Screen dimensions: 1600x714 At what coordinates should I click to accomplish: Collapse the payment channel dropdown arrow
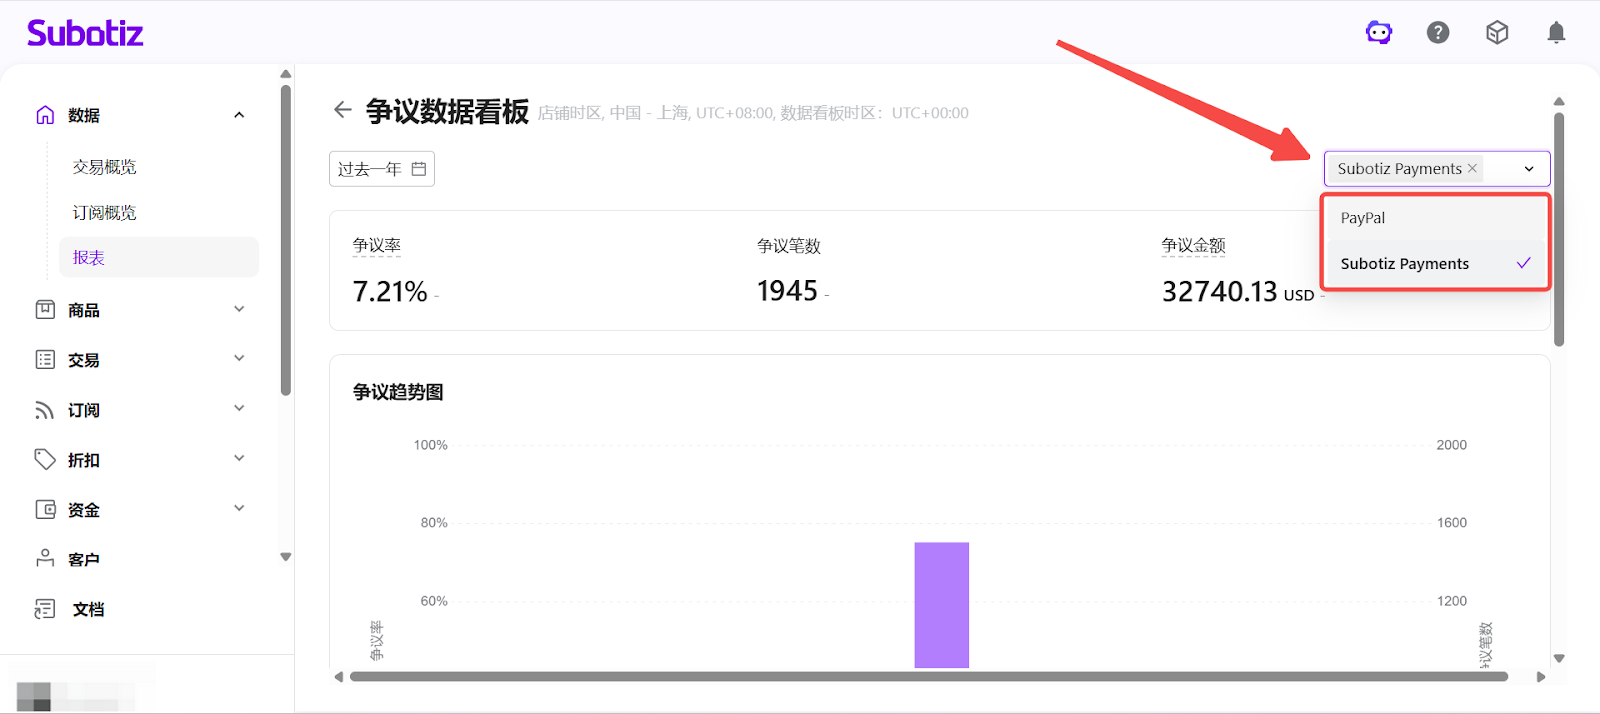[x=1529, y=169]
